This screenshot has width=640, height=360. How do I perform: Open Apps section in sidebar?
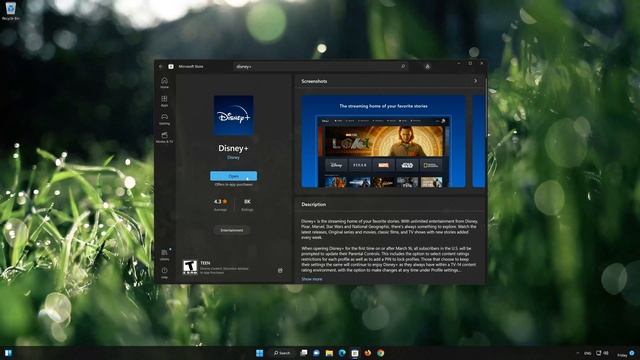[x=164, y=101]
